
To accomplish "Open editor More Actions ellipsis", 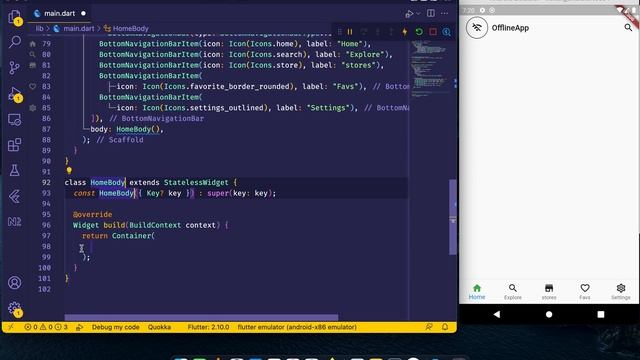I will 444,13.
